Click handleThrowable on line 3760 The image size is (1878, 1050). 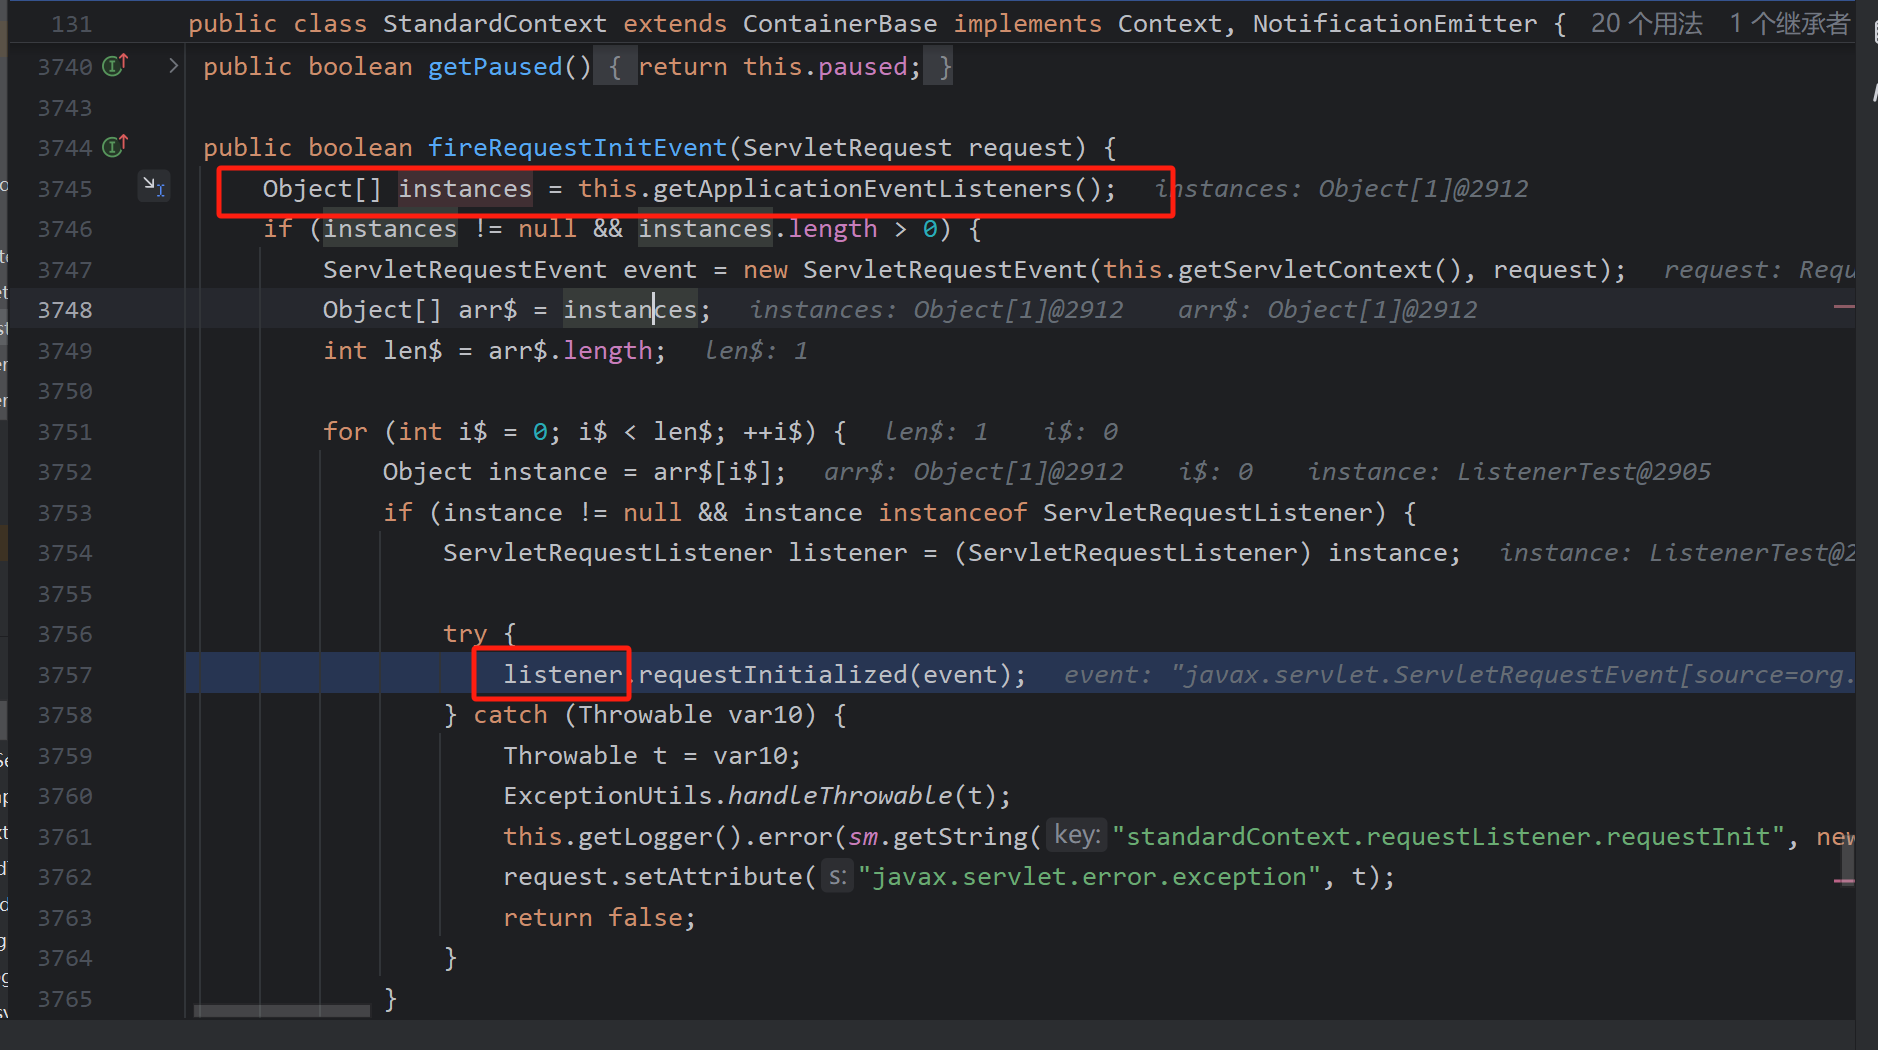click(840, 796)
